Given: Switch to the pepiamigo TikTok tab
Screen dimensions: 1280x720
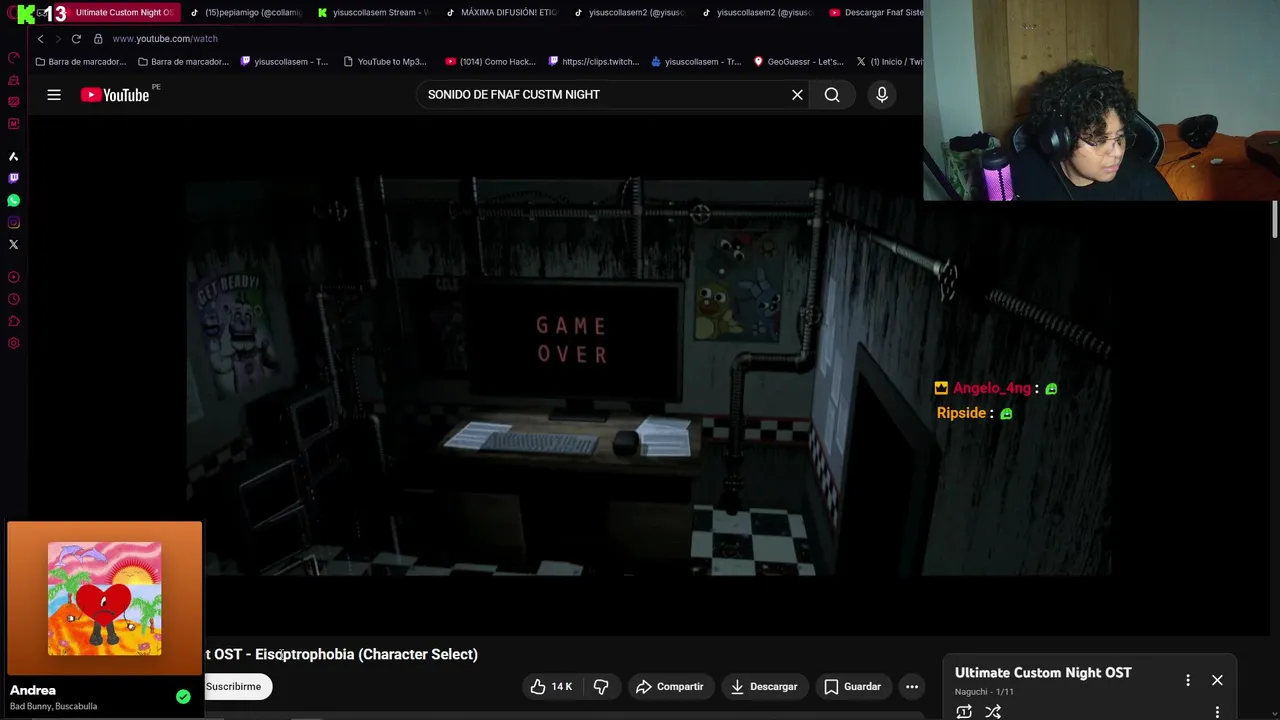Looking at the screenshot, I should (246, 12).
